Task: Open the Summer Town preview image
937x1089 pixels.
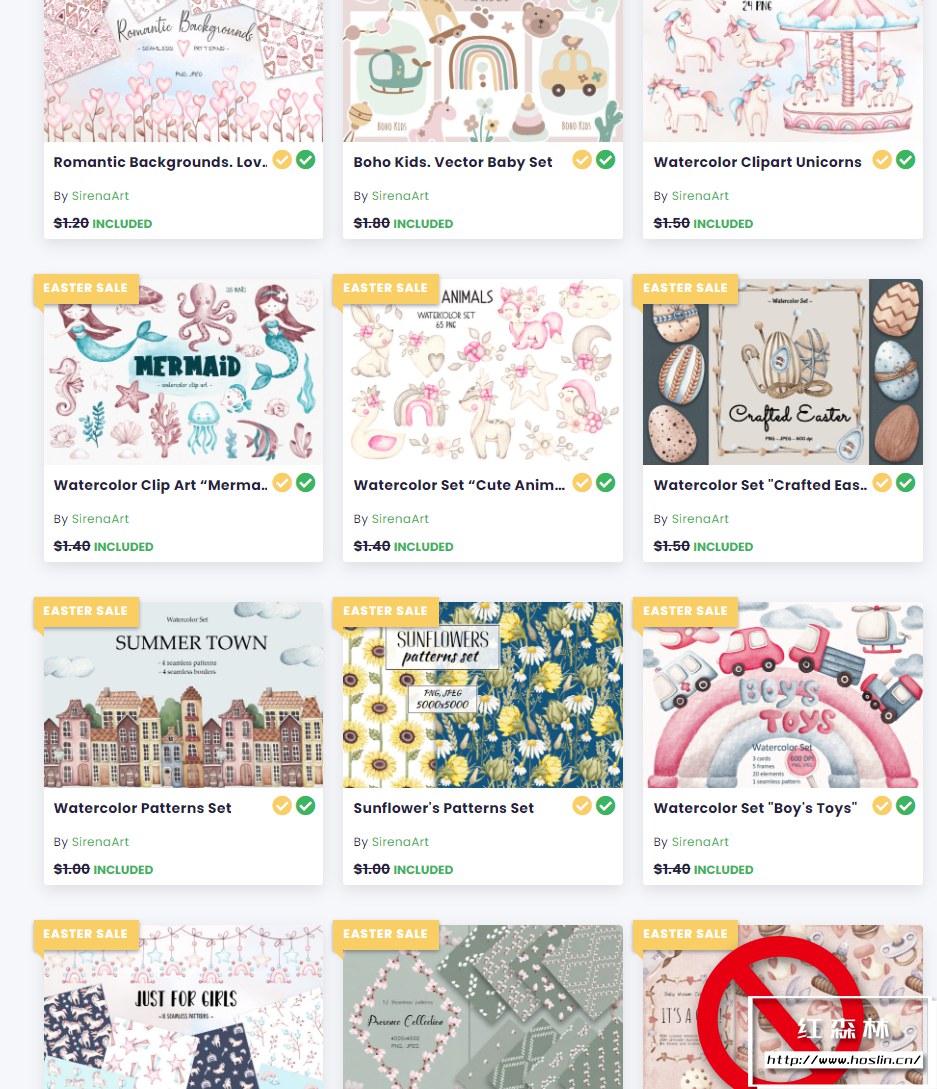Action: [x=183, y=695]
